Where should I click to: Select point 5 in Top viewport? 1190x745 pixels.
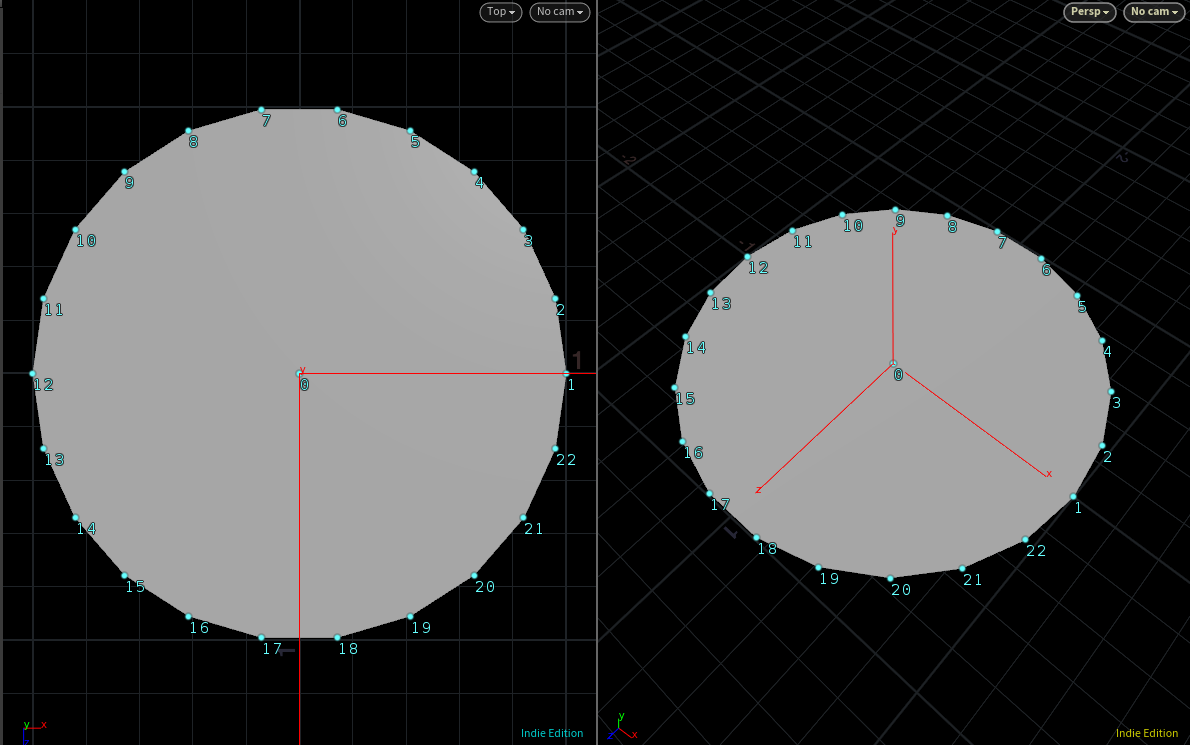coord(410,131)
